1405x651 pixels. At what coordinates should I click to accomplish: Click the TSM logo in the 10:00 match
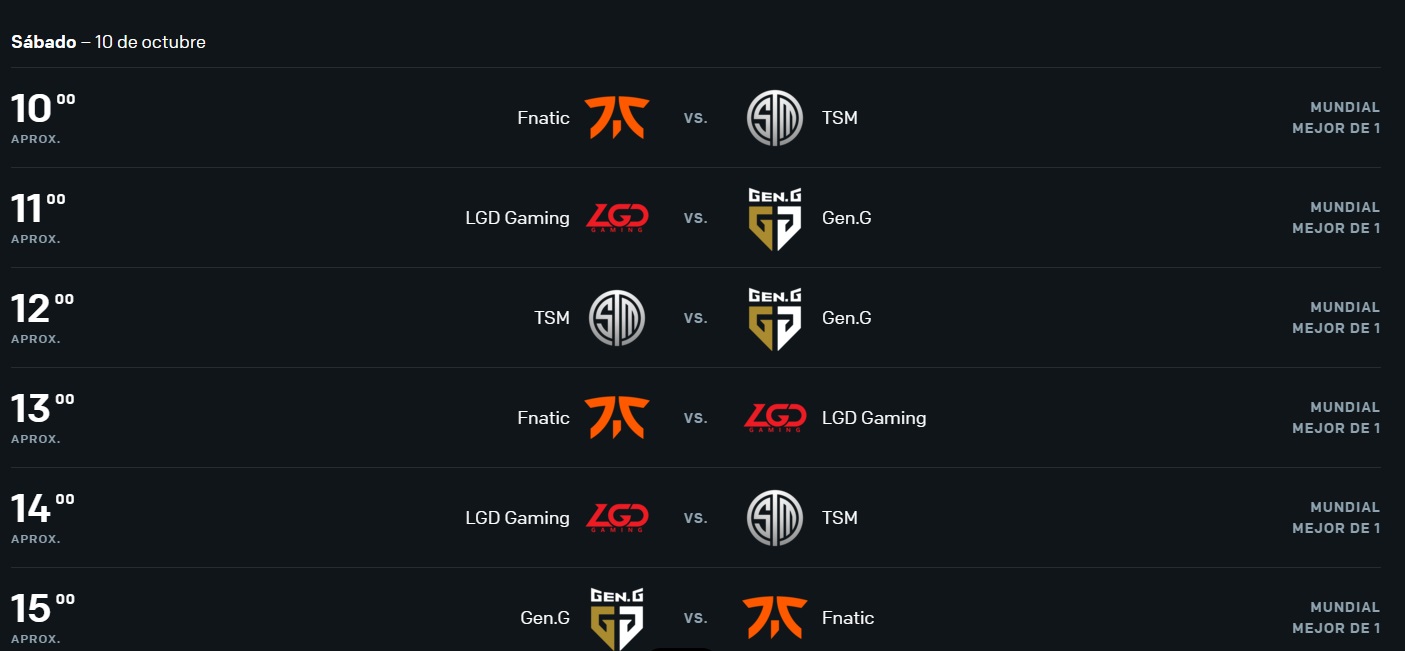point(775,118)
